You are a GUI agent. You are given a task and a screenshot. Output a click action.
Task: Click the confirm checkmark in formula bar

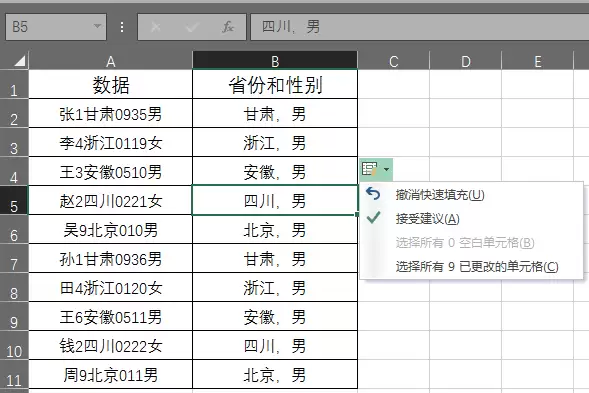(x=192, y=27)
